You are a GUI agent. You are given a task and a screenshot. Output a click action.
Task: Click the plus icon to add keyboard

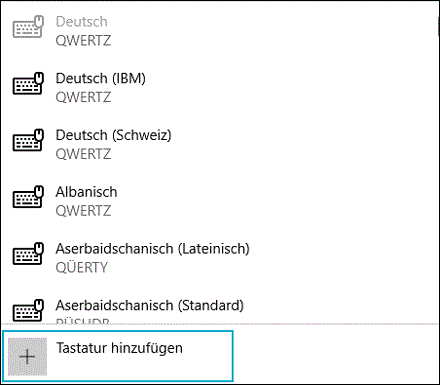[27, 357]
